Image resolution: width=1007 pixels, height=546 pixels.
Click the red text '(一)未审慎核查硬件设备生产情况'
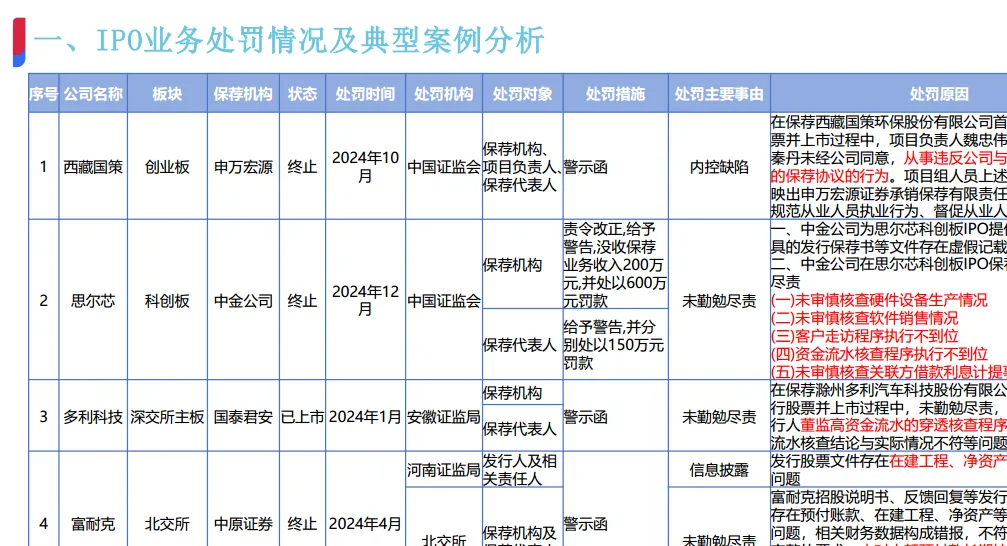879,300
